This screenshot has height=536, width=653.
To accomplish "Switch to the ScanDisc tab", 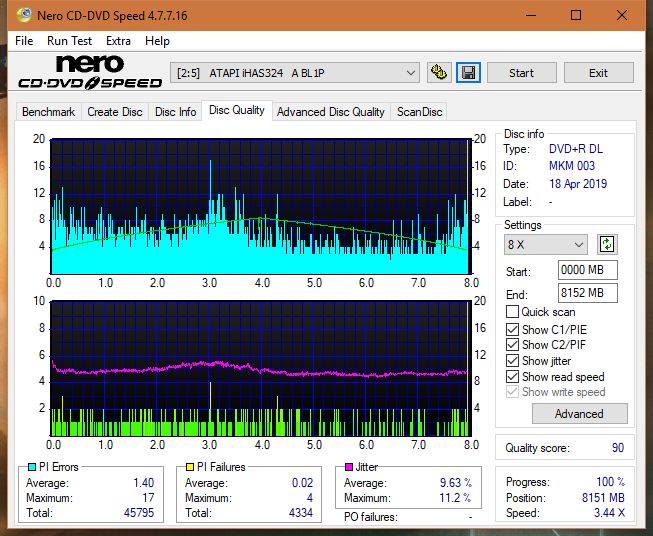I will pyautogui.click(x=419, y=112).
